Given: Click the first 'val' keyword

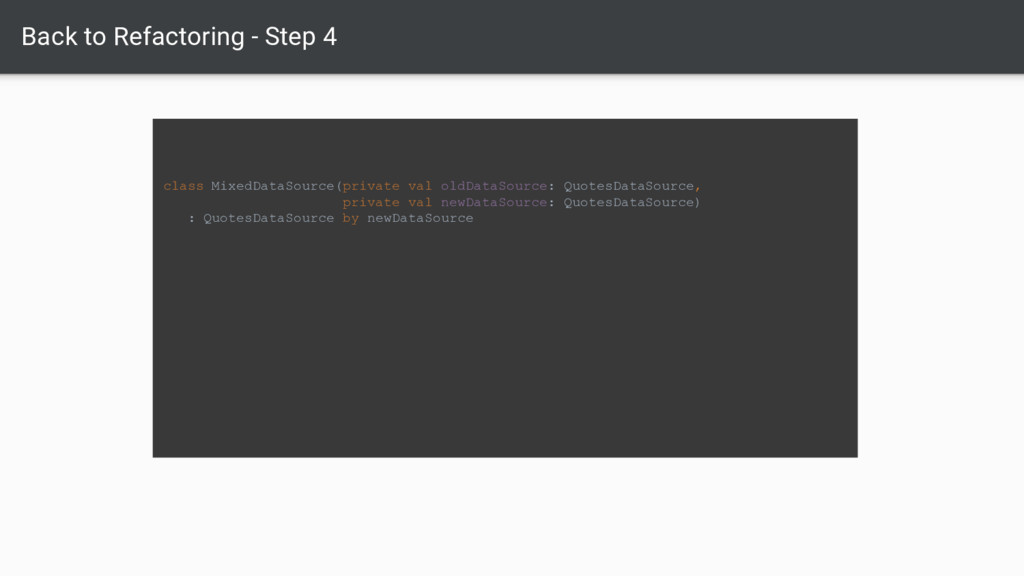Looking at the screenshot, I should [x=420, y=186].
